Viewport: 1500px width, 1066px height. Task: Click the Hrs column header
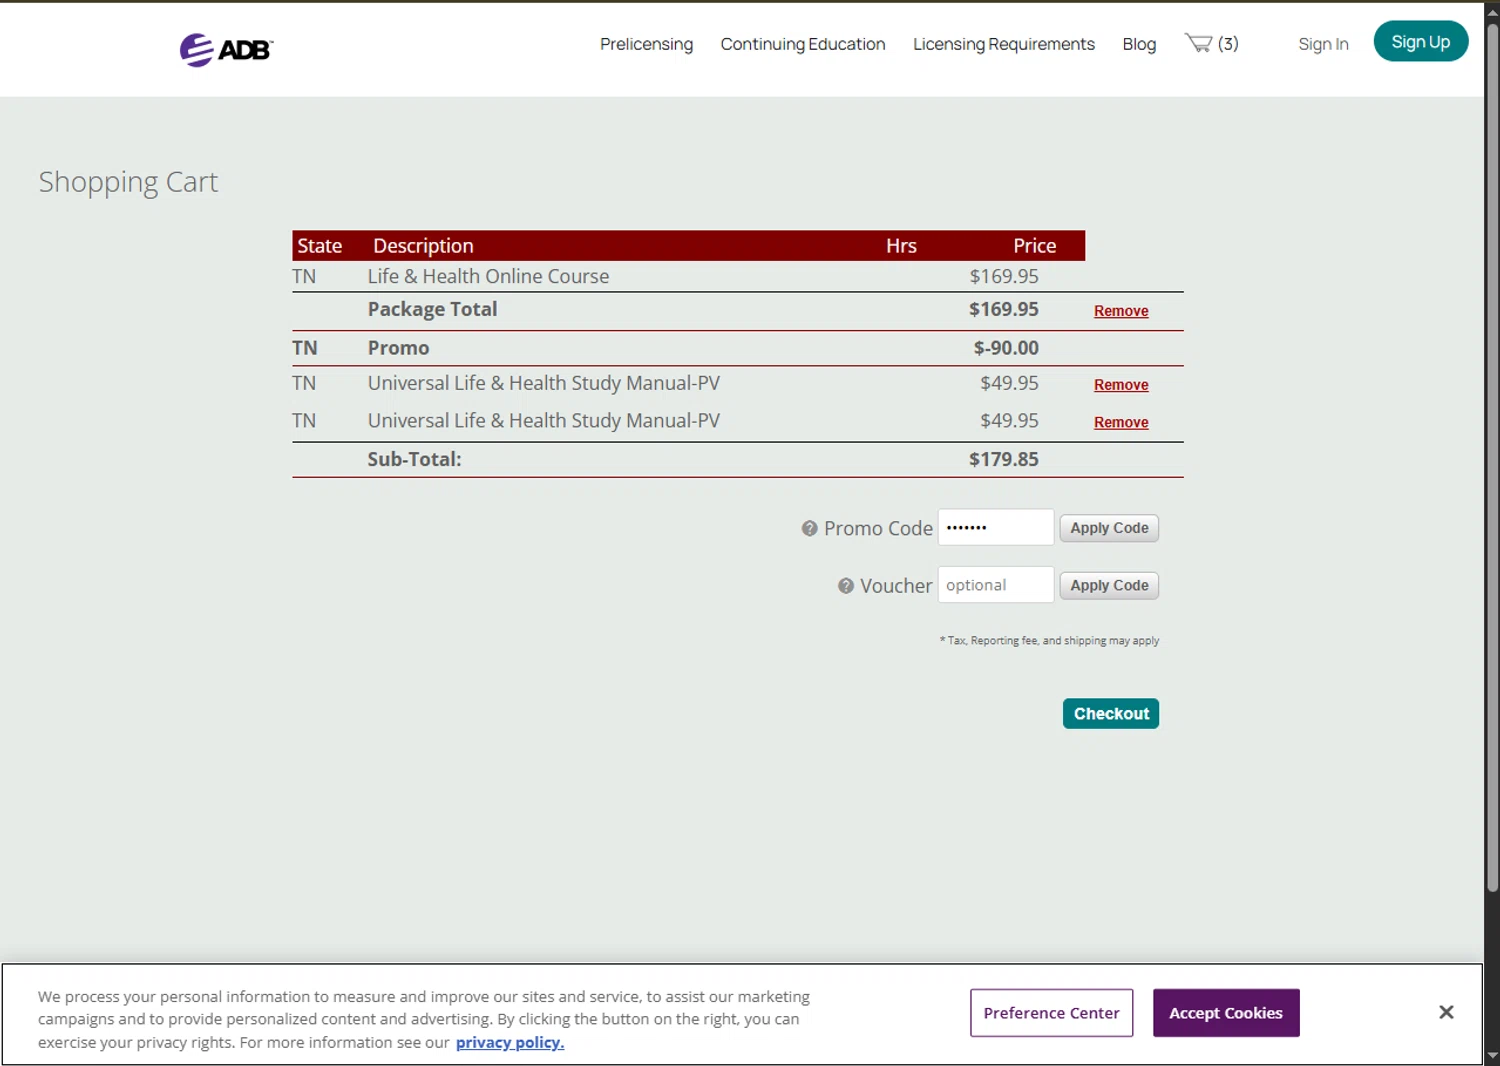[901, 246]
